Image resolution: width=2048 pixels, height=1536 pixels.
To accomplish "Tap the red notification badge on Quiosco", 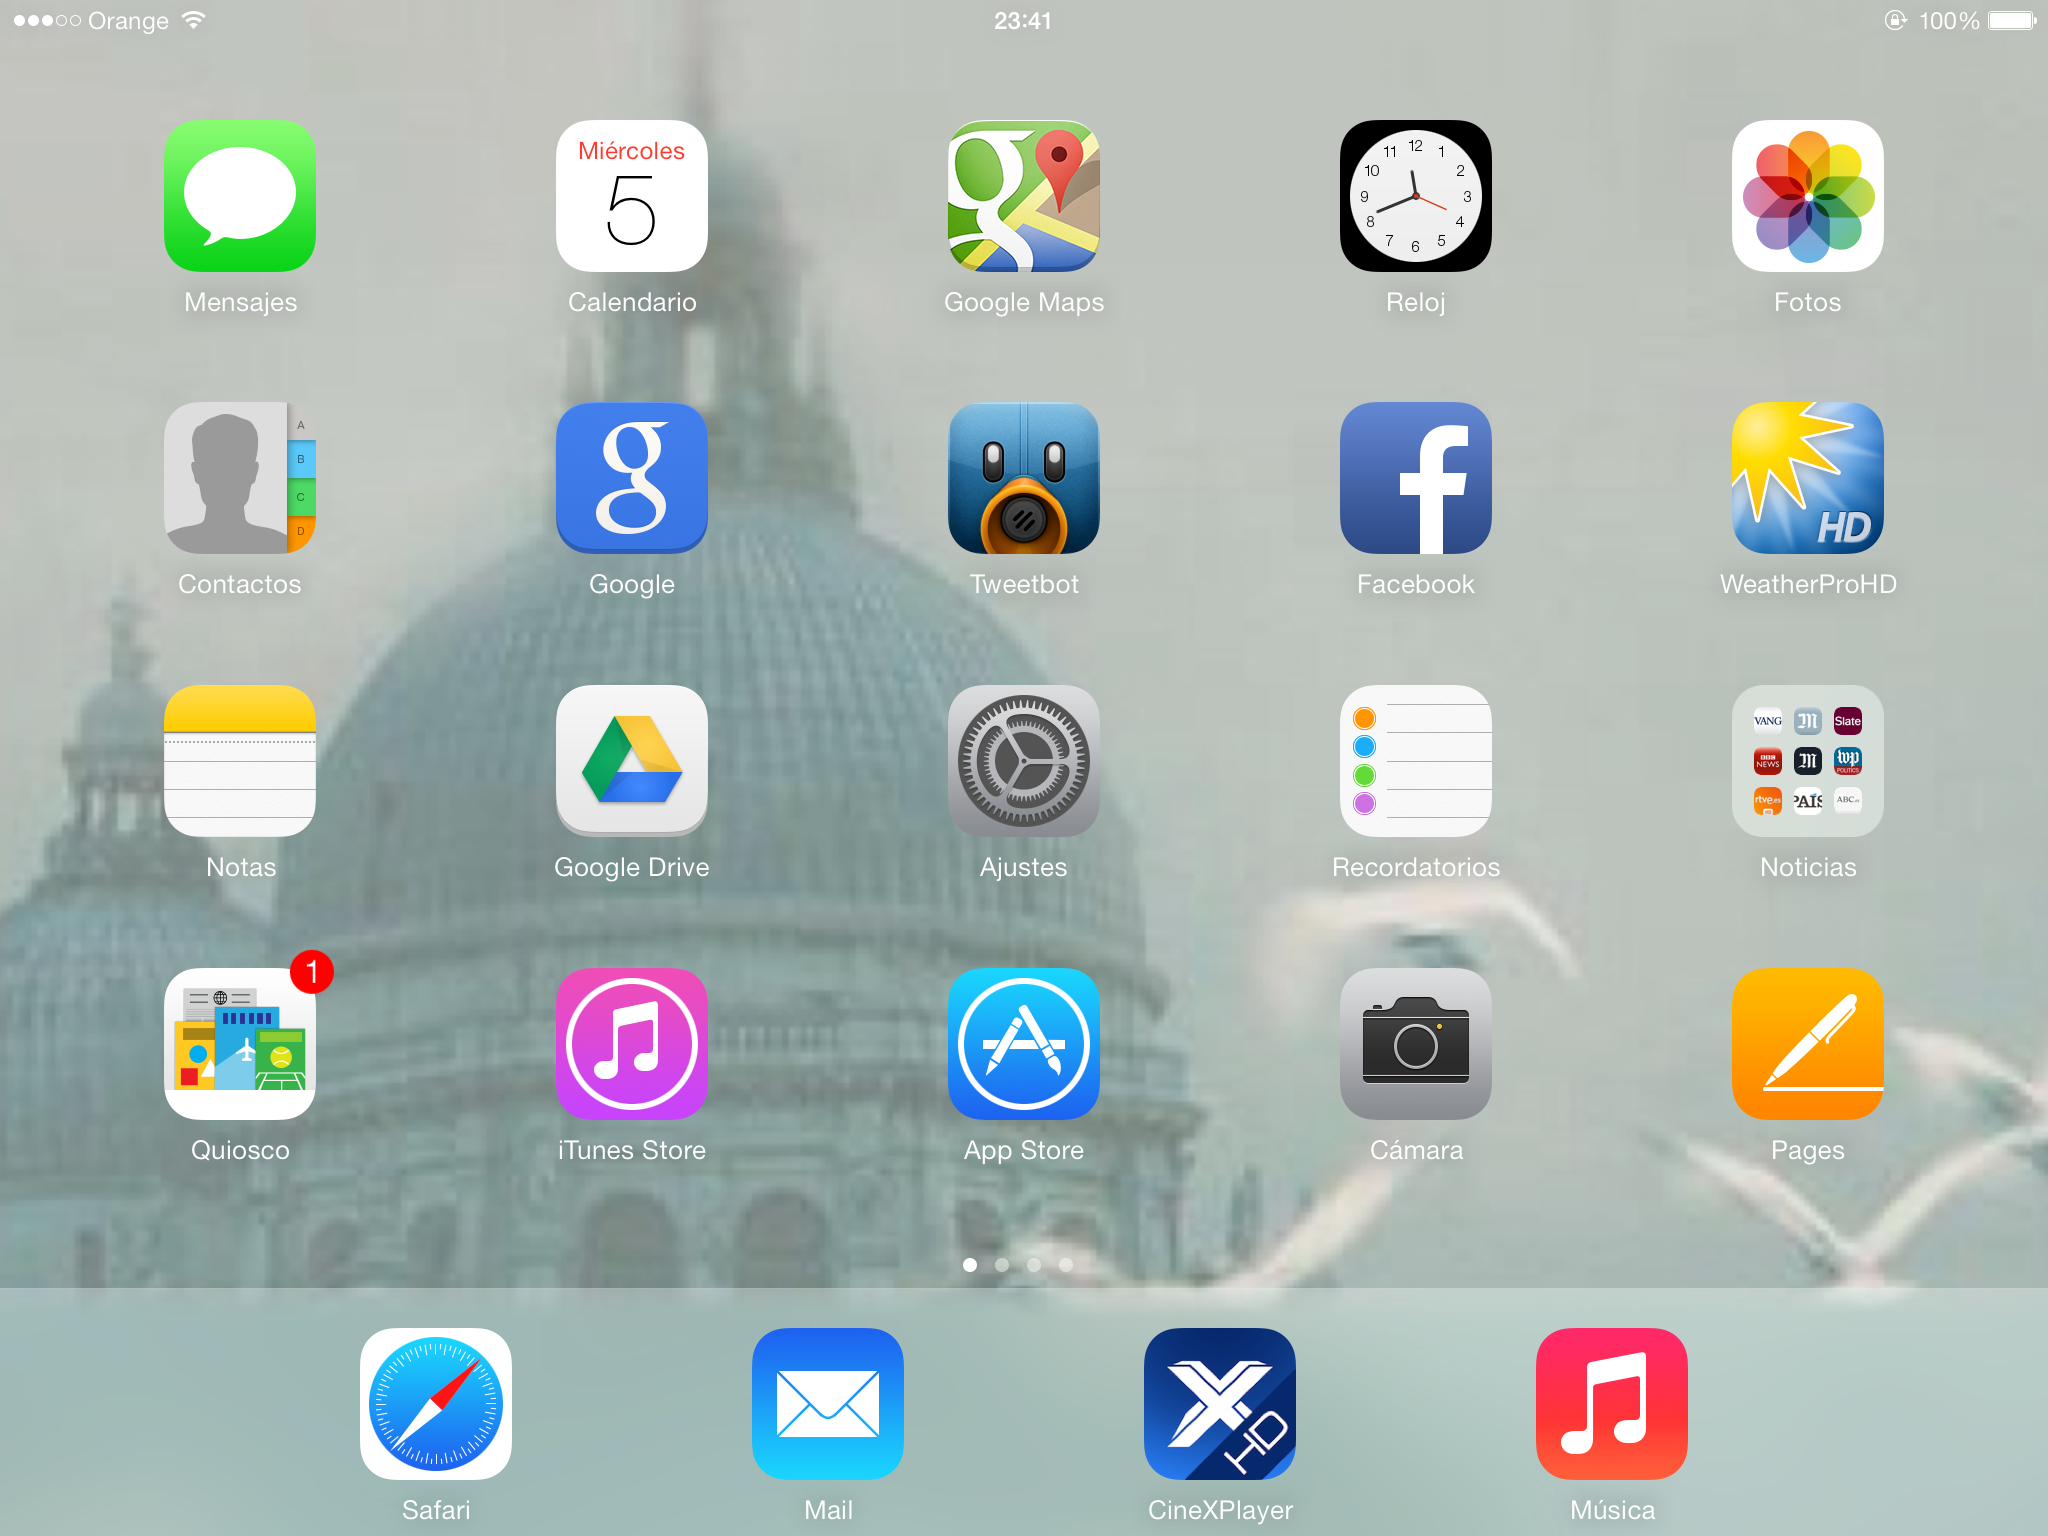I will coord(312,972).
